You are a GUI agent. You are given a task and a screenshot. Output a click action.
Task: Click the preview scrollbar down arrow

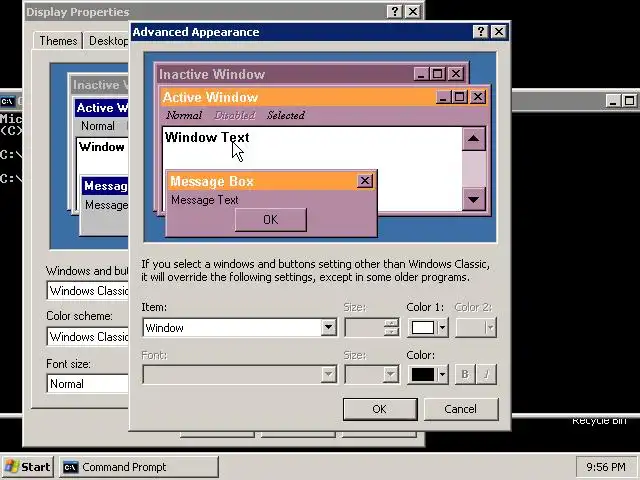click(473, 199)
